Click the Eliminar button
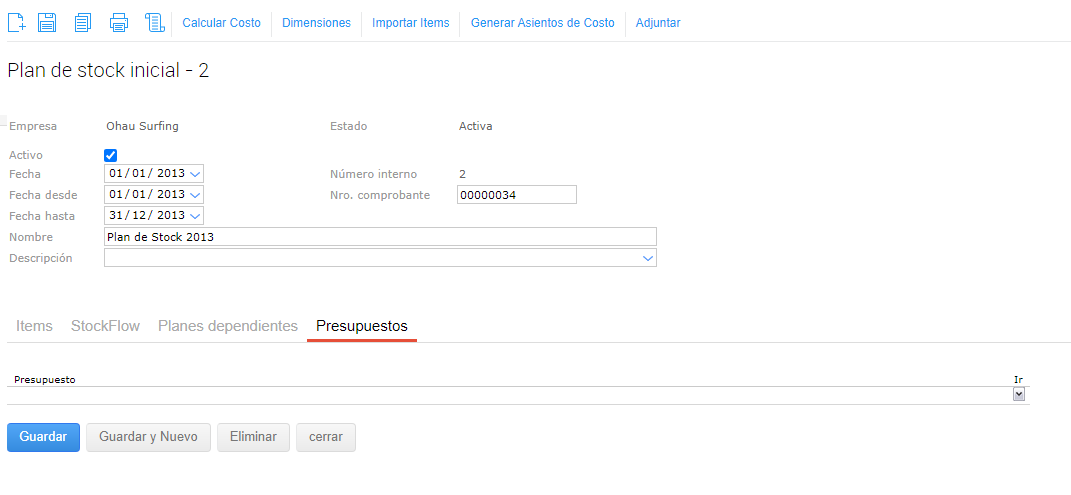 [253, 437]
